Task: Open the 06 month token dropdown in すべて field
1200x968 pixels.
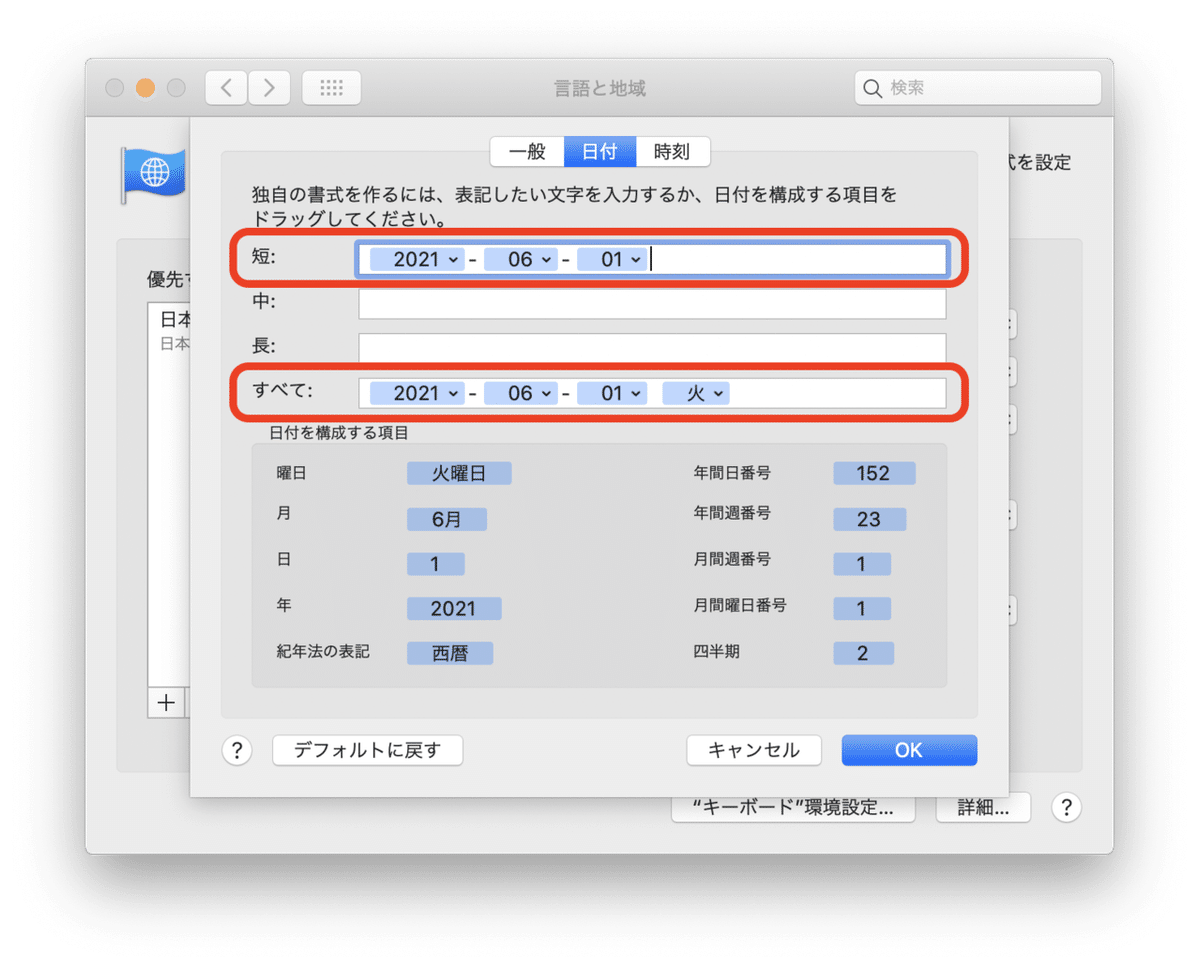Action: [520, 393]
